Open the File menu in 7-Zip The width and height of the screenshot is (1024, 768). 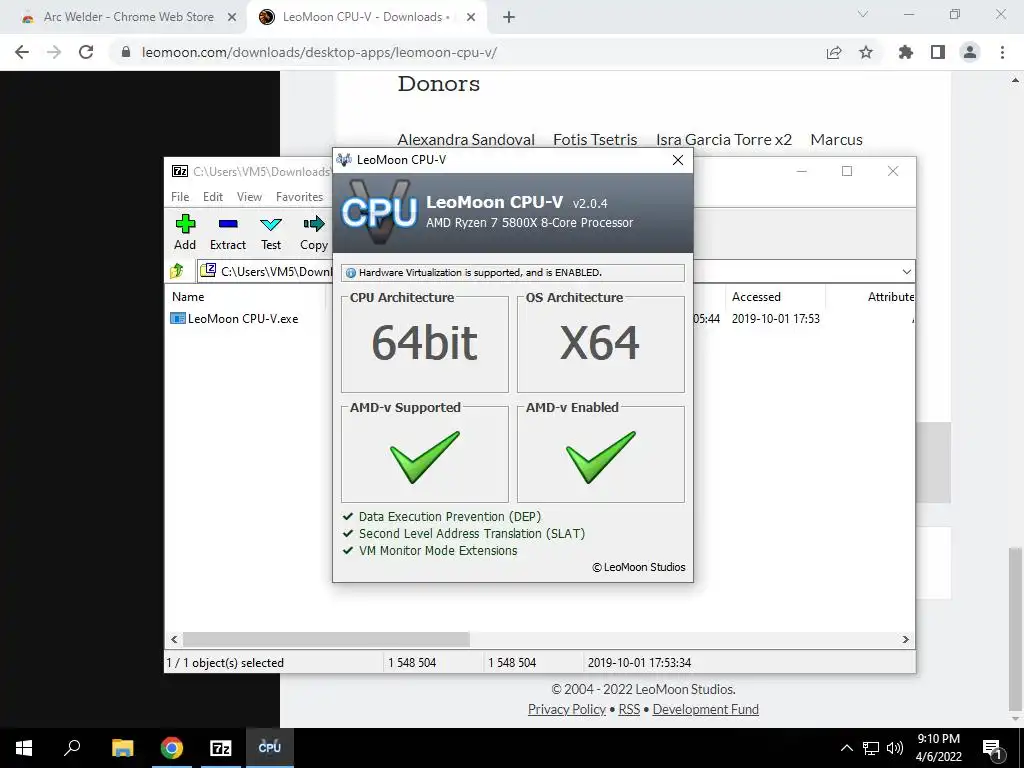click(180, 197)
